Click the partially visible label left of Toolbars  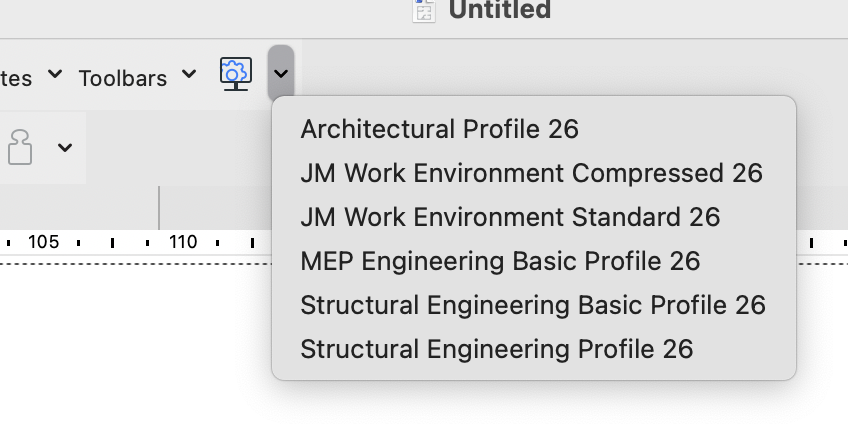(x=16, y=77)
